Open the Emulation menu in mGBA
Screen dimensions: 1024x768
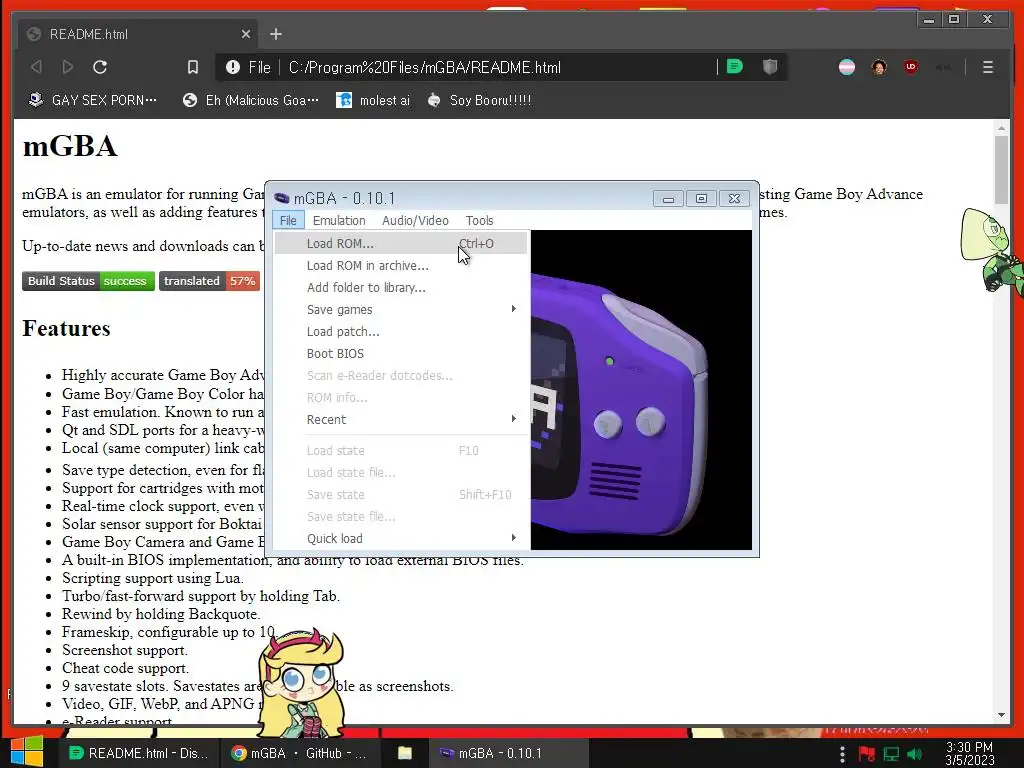339,220
